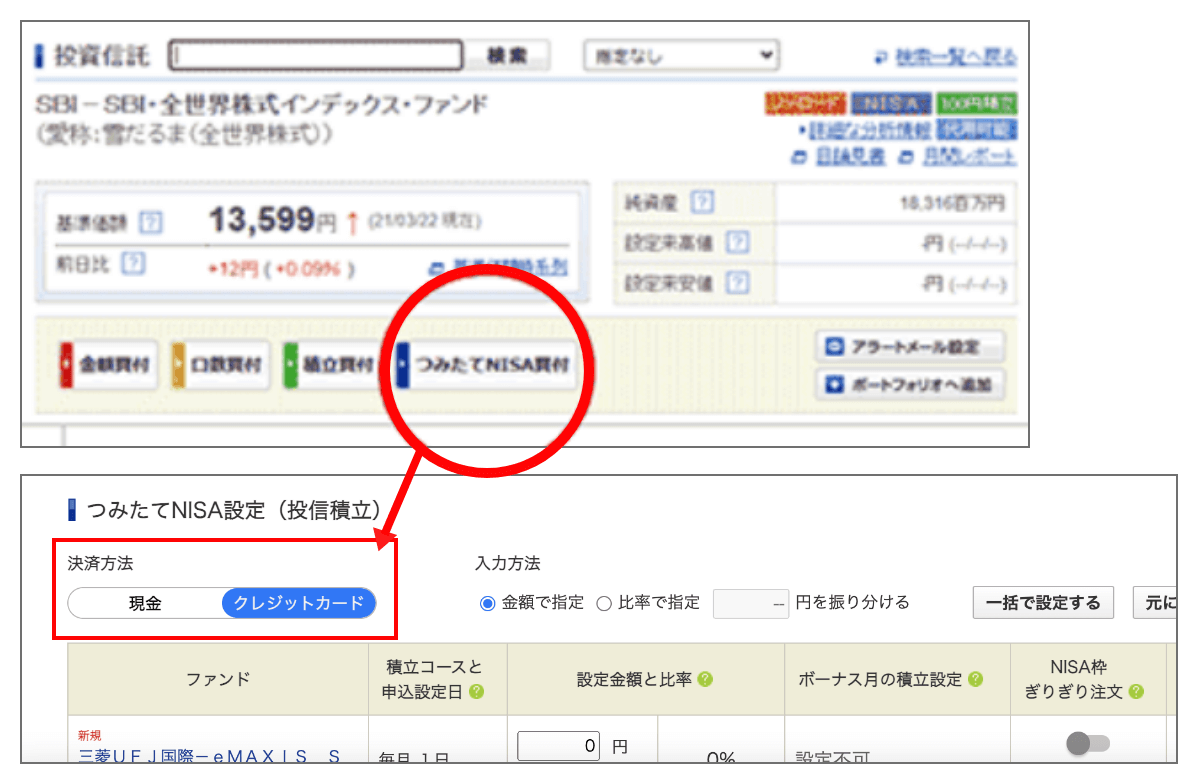Click the 一括で設定する button
This screenshot has height=780, width=1200.
coord(1043,603)
